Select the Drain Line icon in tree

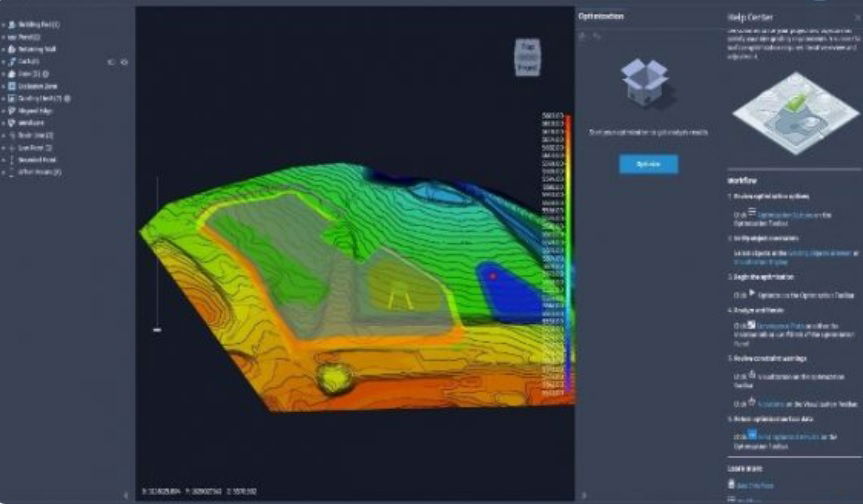[x=12, y=135]
